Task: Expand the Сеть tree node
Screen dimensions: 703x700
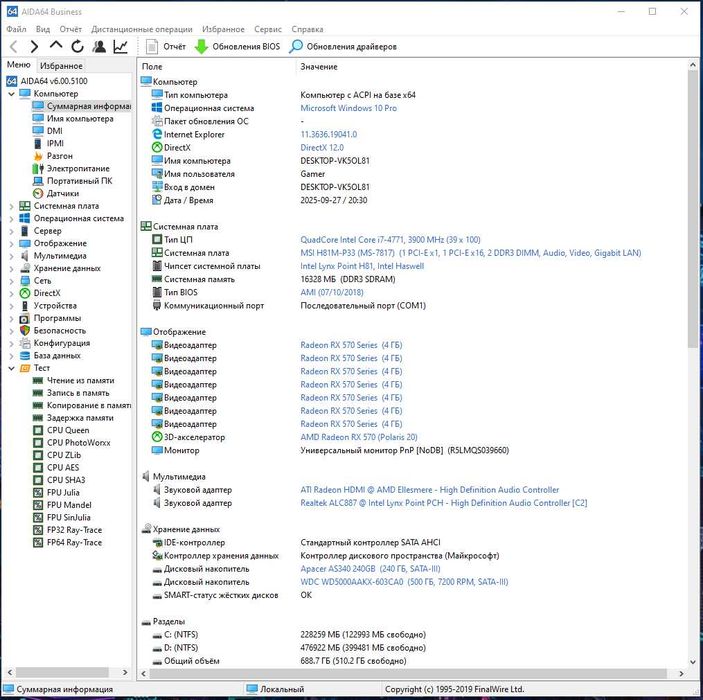Action: click(12, 281)
